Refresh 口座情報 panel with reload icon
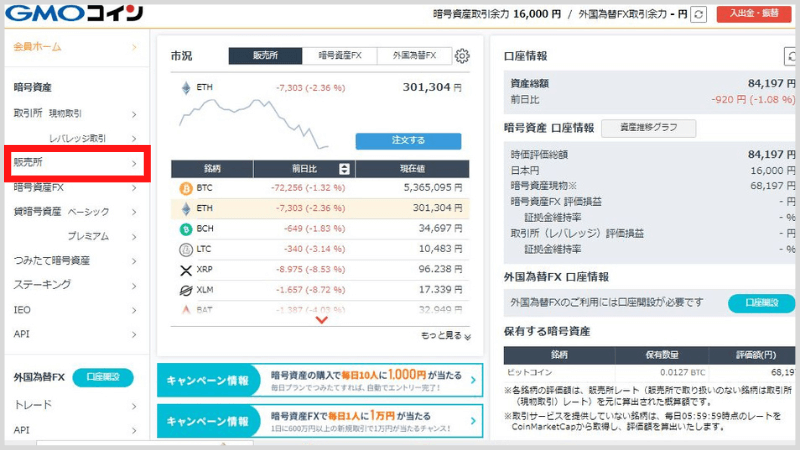The height and width of the screenshot is (450, 800). click(791, 56)
